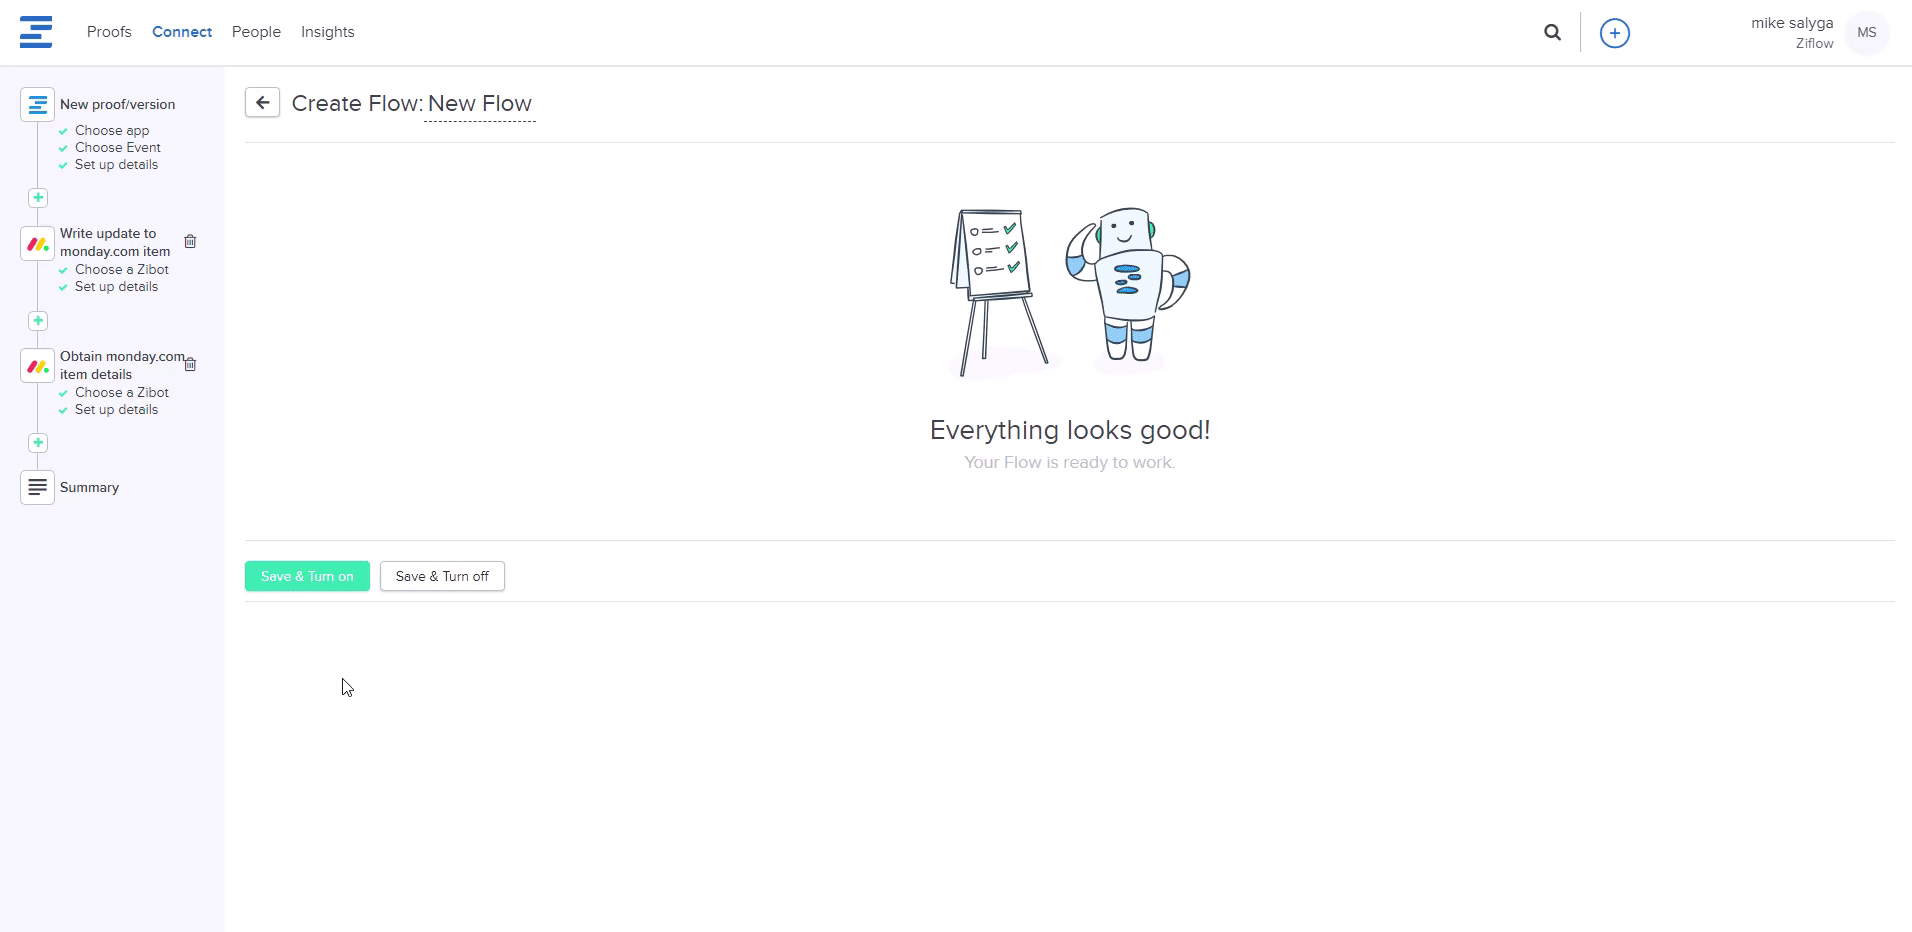The height and width of the screenshot is (932, 1912).
Task: Open Set up details under New proof/version
Action: (116, 165)
